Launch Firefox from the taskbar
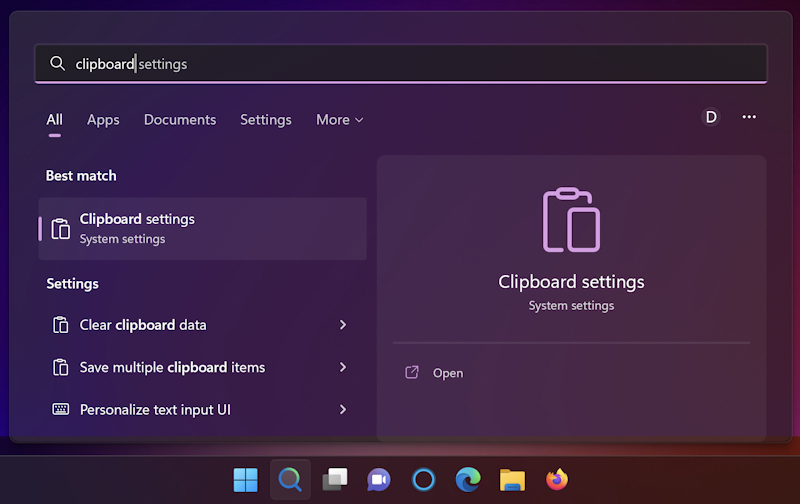800x504 pixels. pos(557,480)
